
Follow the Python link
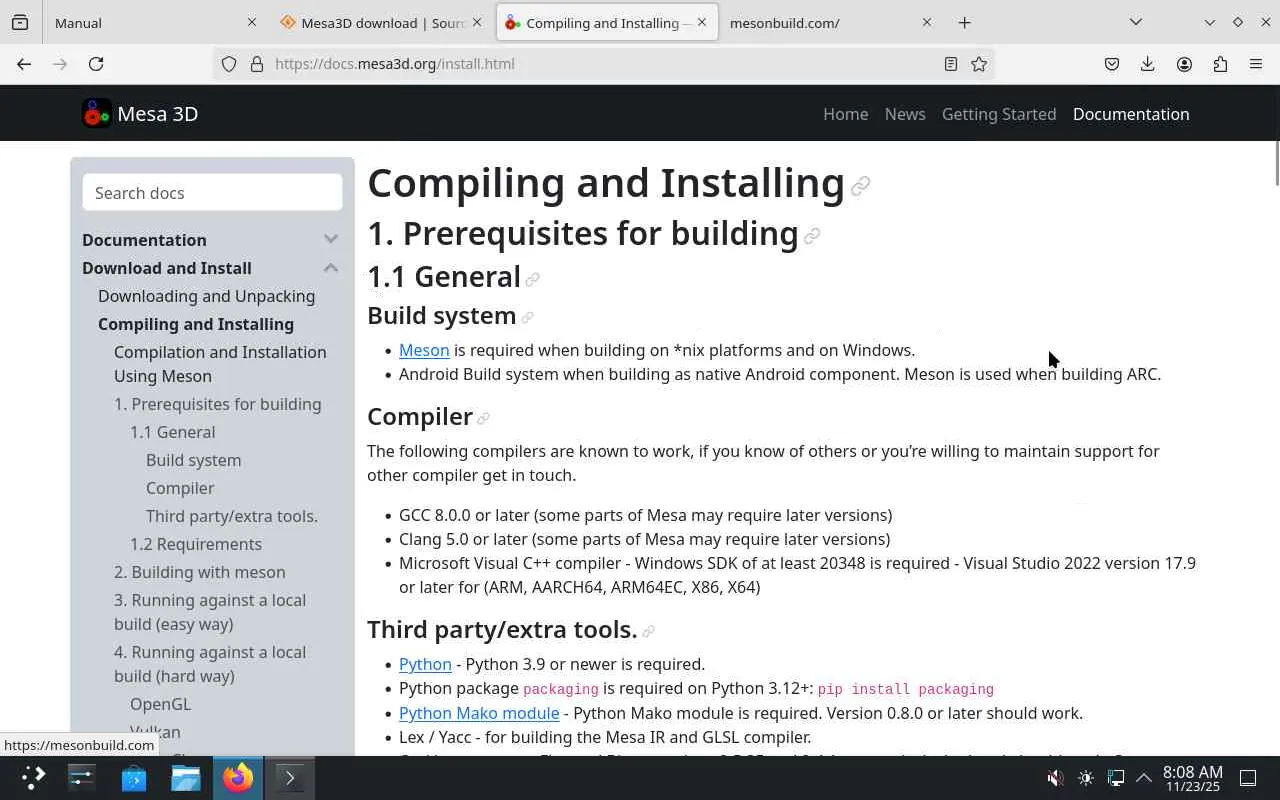(425, 664)
